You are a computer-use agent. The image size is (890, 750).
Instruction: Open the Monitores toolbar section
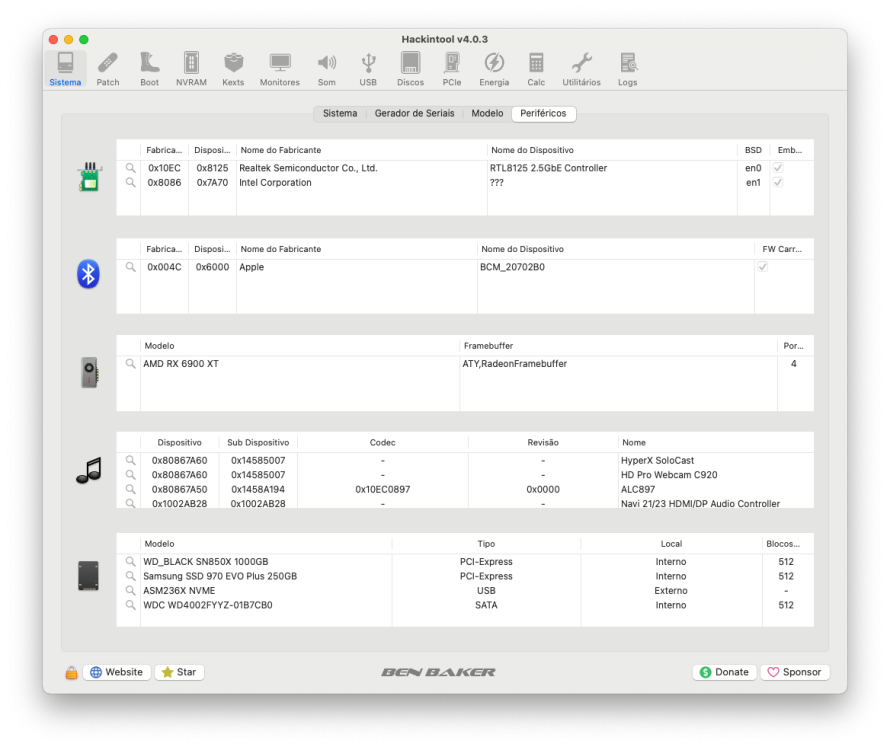pos(280,69)
